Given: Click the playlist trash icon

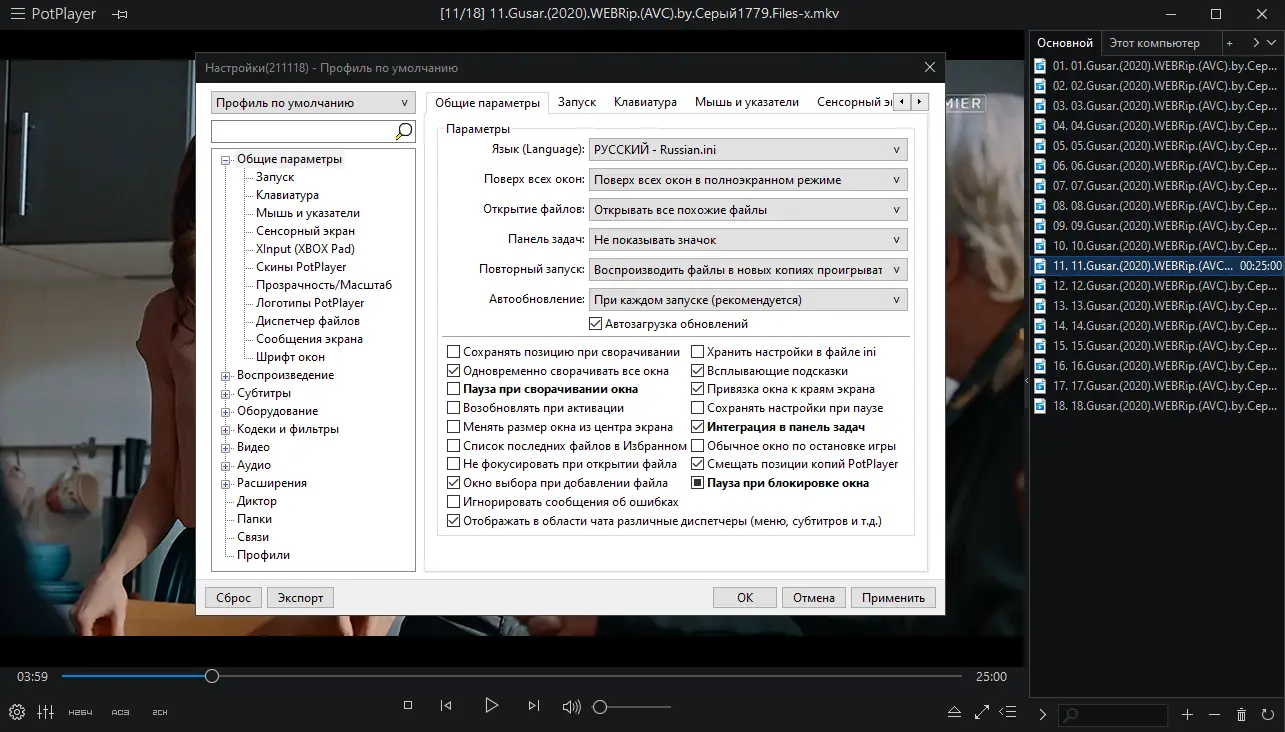Looking at the screenshot, I should (1241, 715).
